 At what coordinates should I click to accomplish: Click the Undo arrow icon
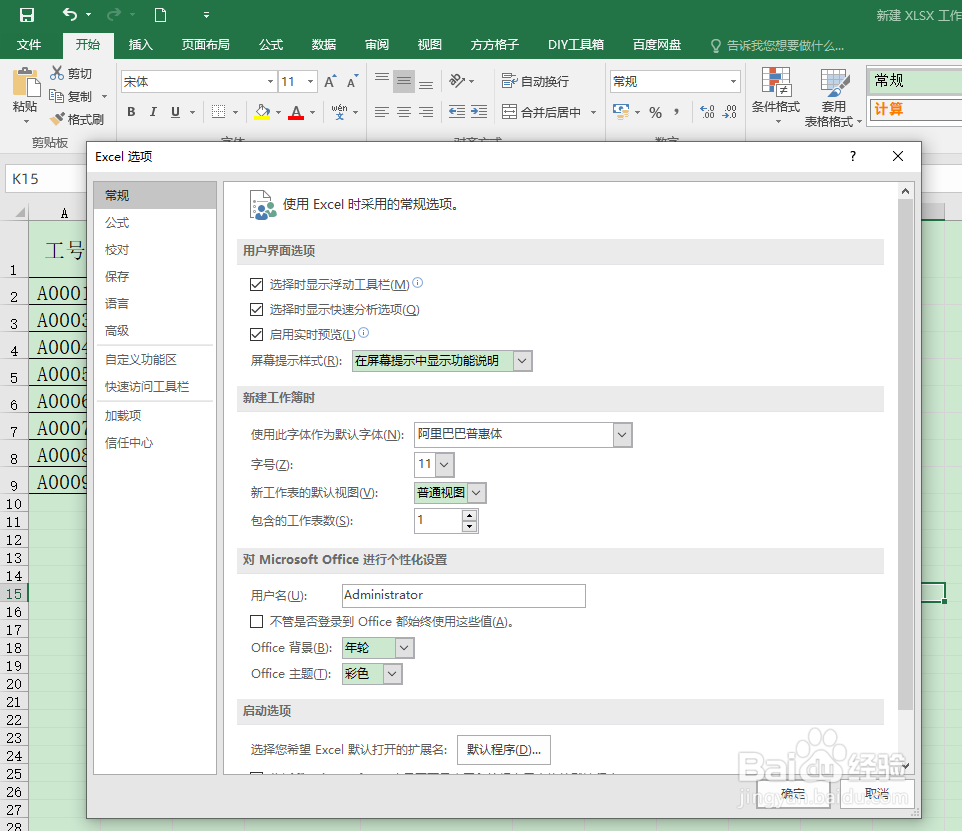tap(71, 14)
